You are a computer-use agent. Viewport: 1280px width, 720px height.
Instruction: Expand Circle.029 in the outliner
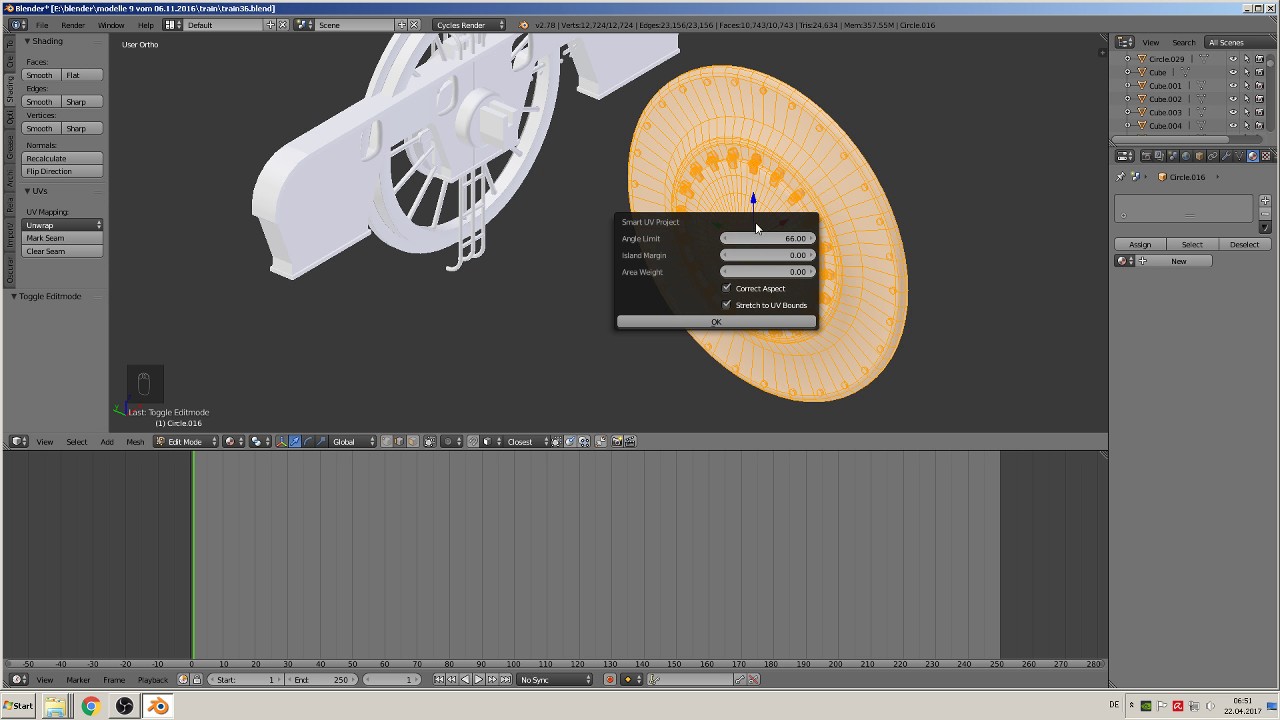coord(1128,59)
